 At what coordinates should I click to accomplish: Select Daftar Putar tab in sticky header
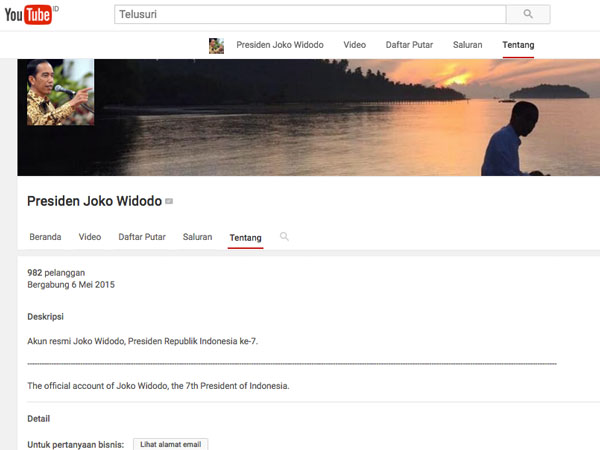[x=409, y=45]
